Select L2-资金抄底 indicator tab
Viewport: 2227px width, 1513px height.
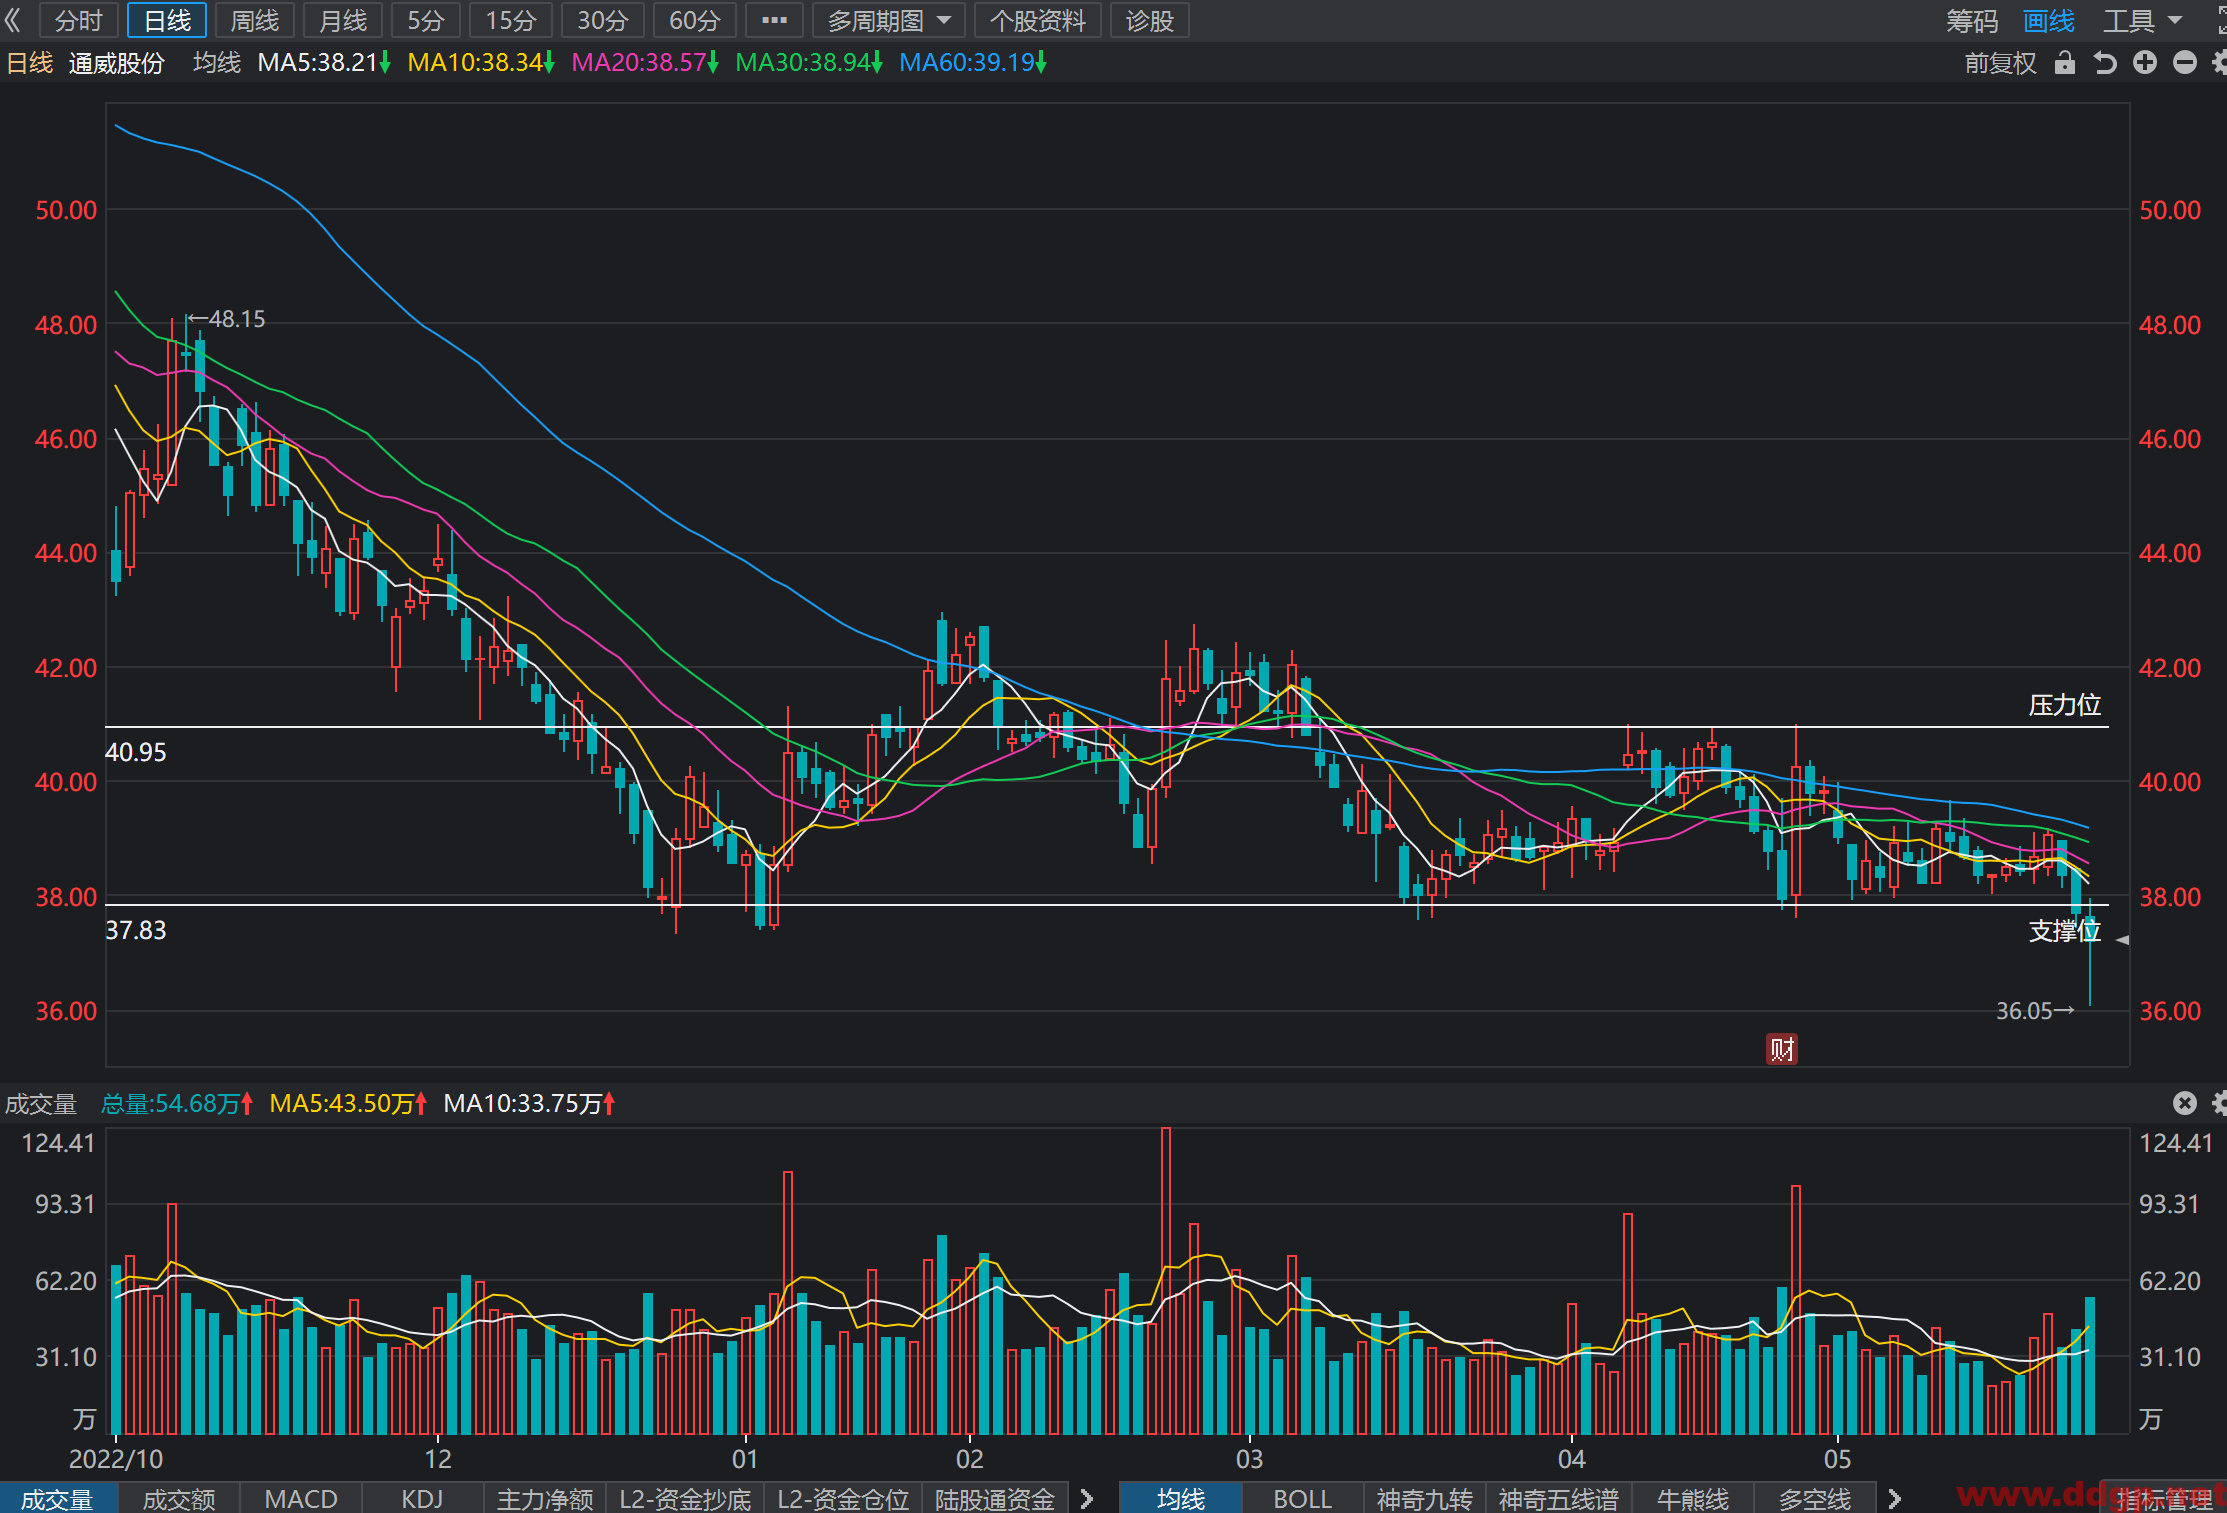pyautogui.click(x=685, y=1498)
